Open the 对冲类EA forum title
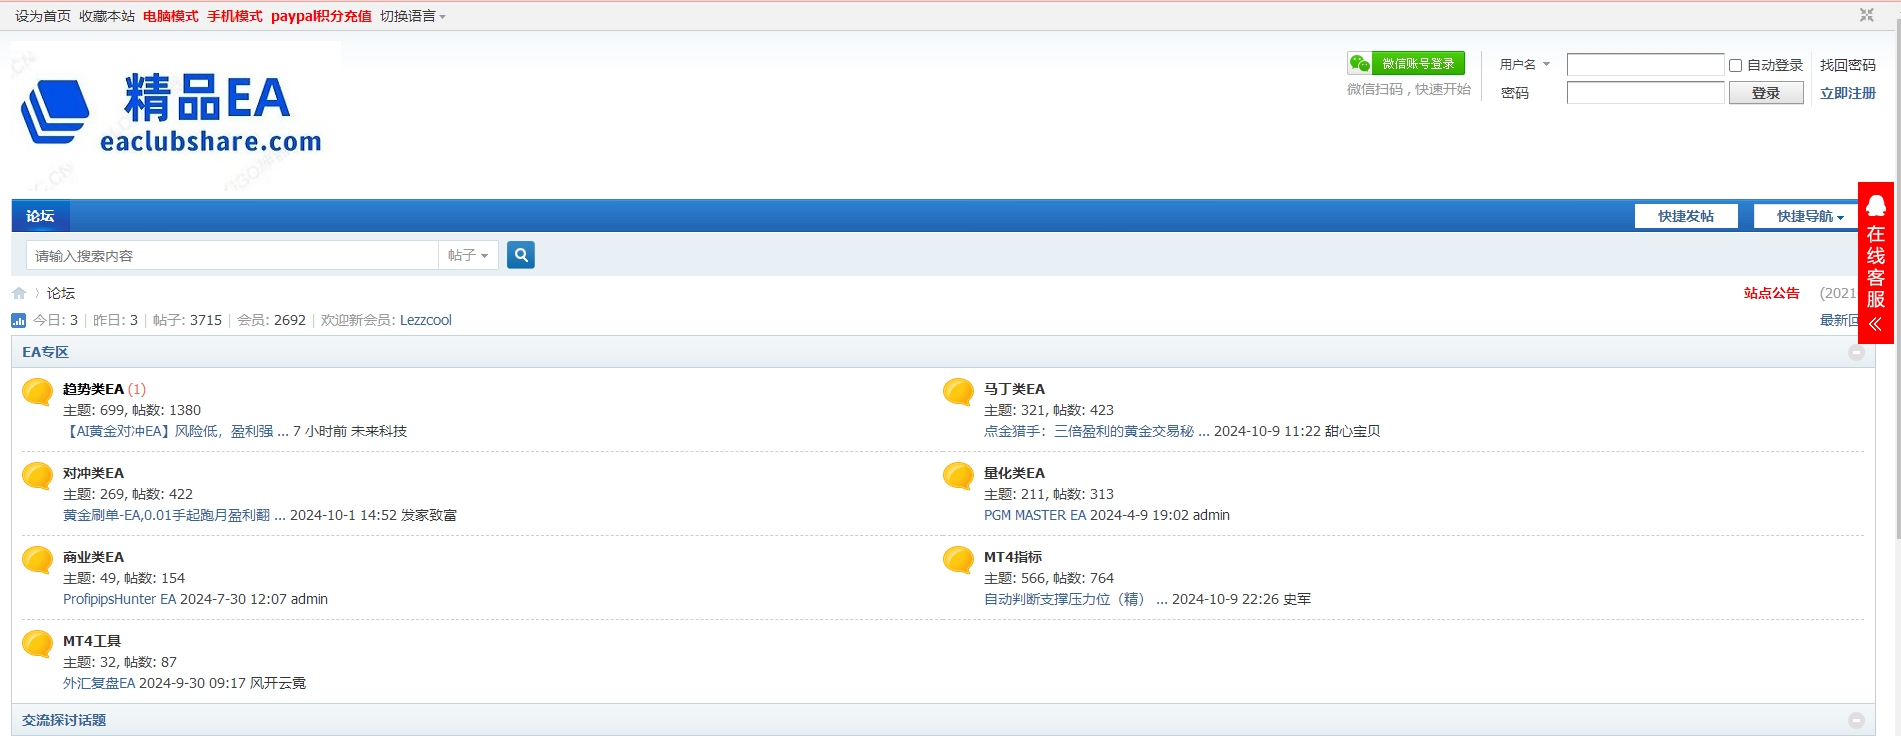1901x736 pixels. click(94, 473)
